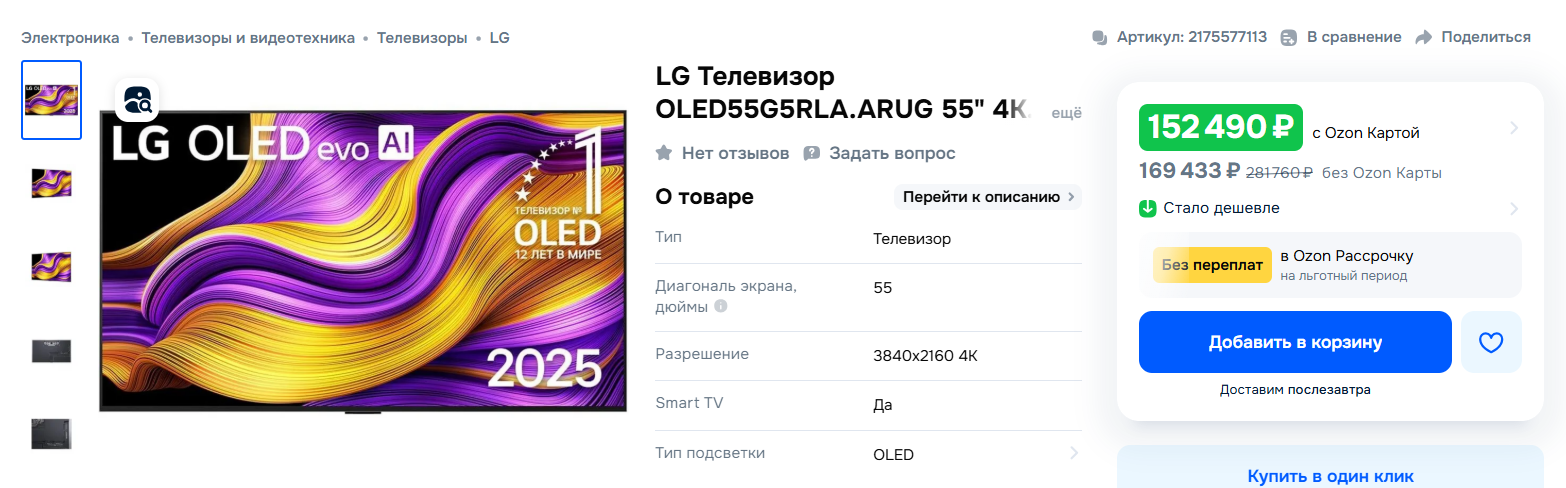Click the copy icon next to Артикул
This screenshot has width=1566, height=488.
(x=1100, y=38)
